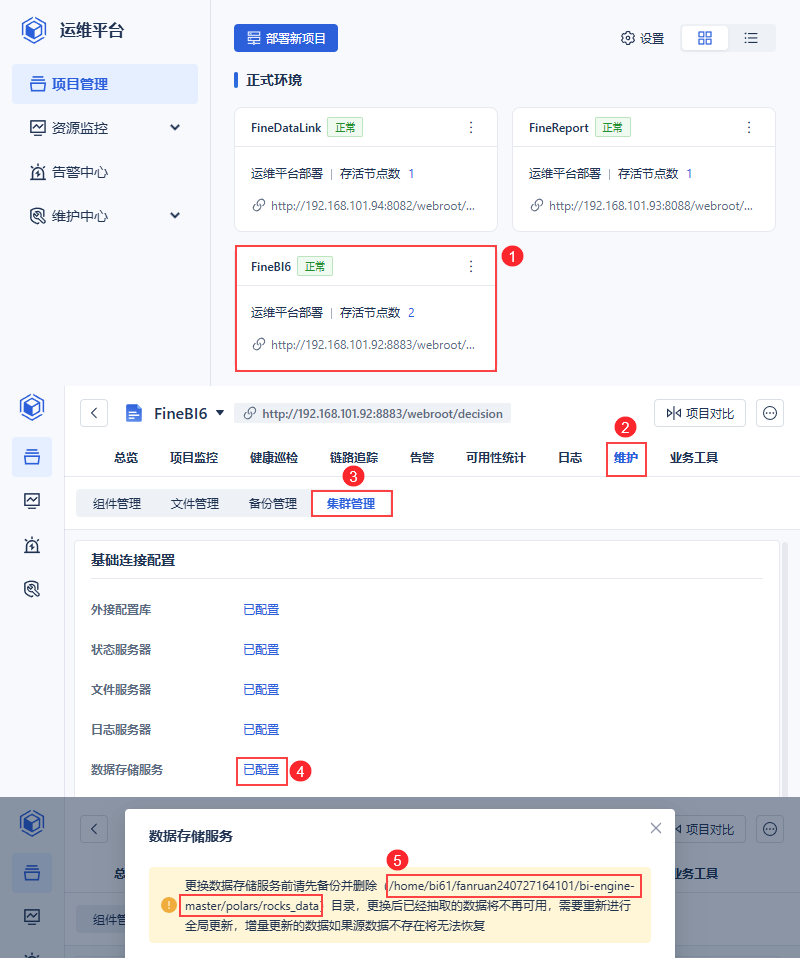Viewport: 800px width, 958px height.
Task: Click the 数据存储服务 dialog title
Action: click(x=191, y=836)
